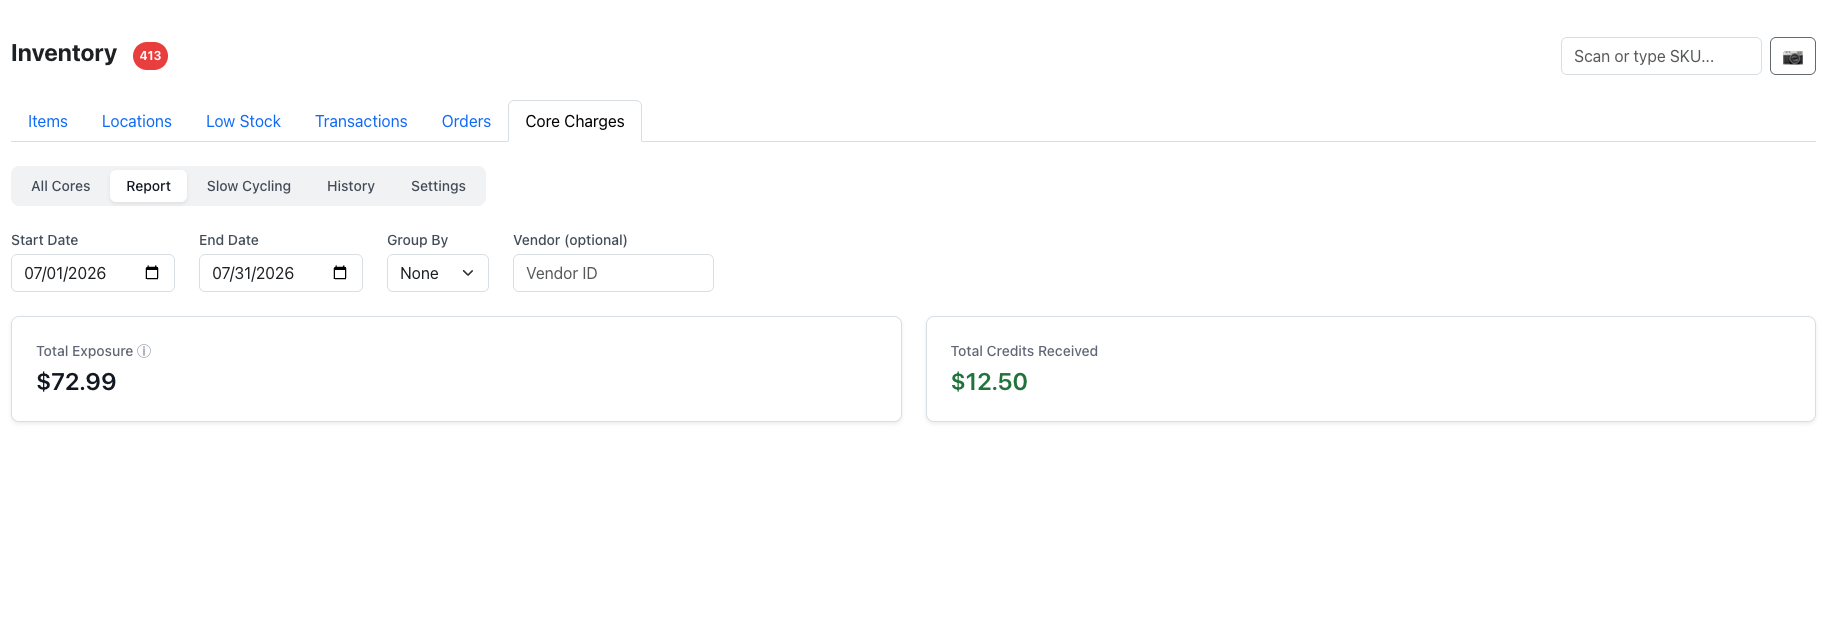
Task: Go to the Low Stock tab
Action: click(243, 121)
